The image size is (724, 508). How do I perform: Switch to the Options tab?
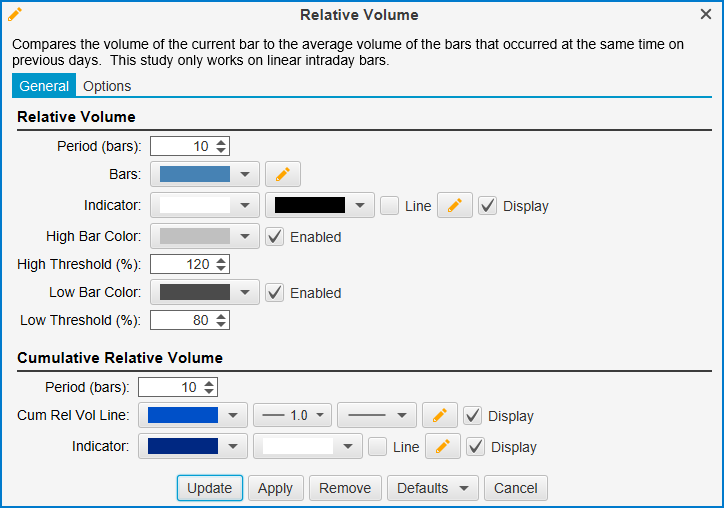pos(107,86)
